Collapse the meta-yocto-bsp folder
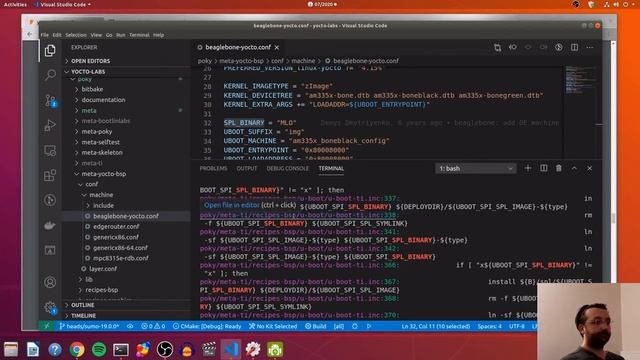The image size is (640, 360). click(104, 173)
